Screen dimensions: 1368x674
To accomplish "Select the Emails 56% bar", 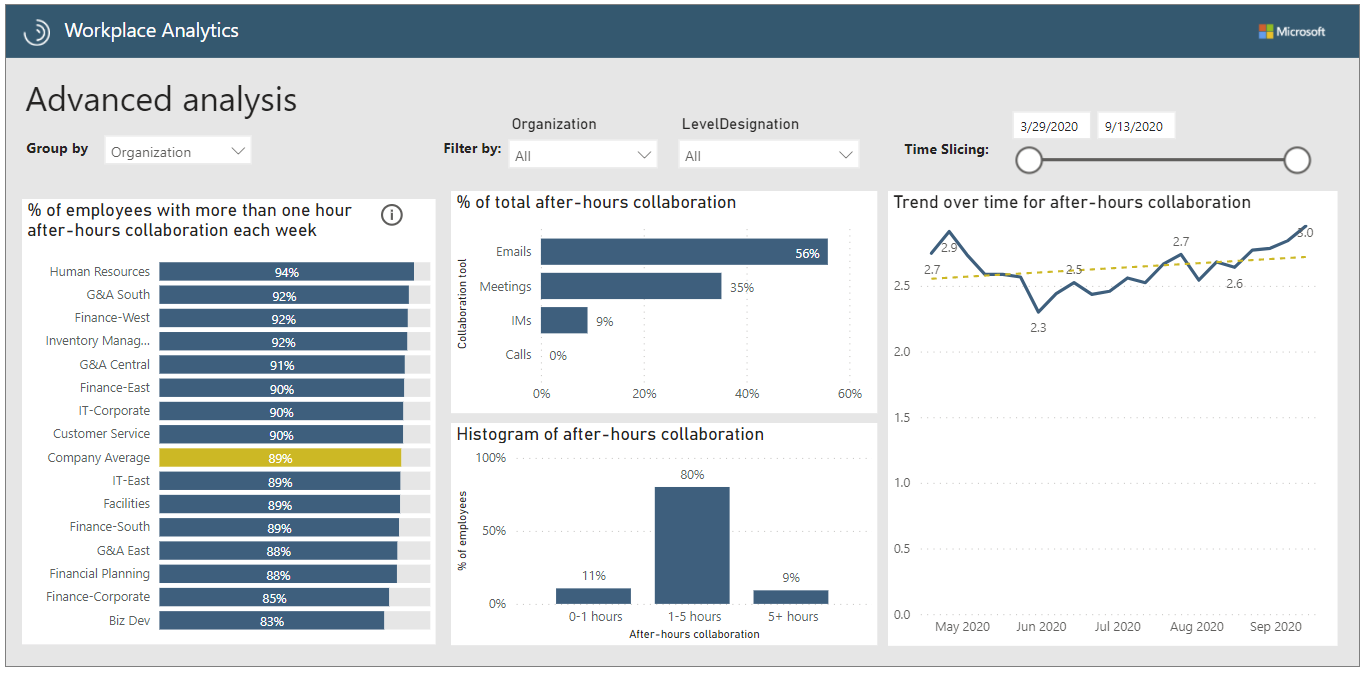I will pos(684,252).
